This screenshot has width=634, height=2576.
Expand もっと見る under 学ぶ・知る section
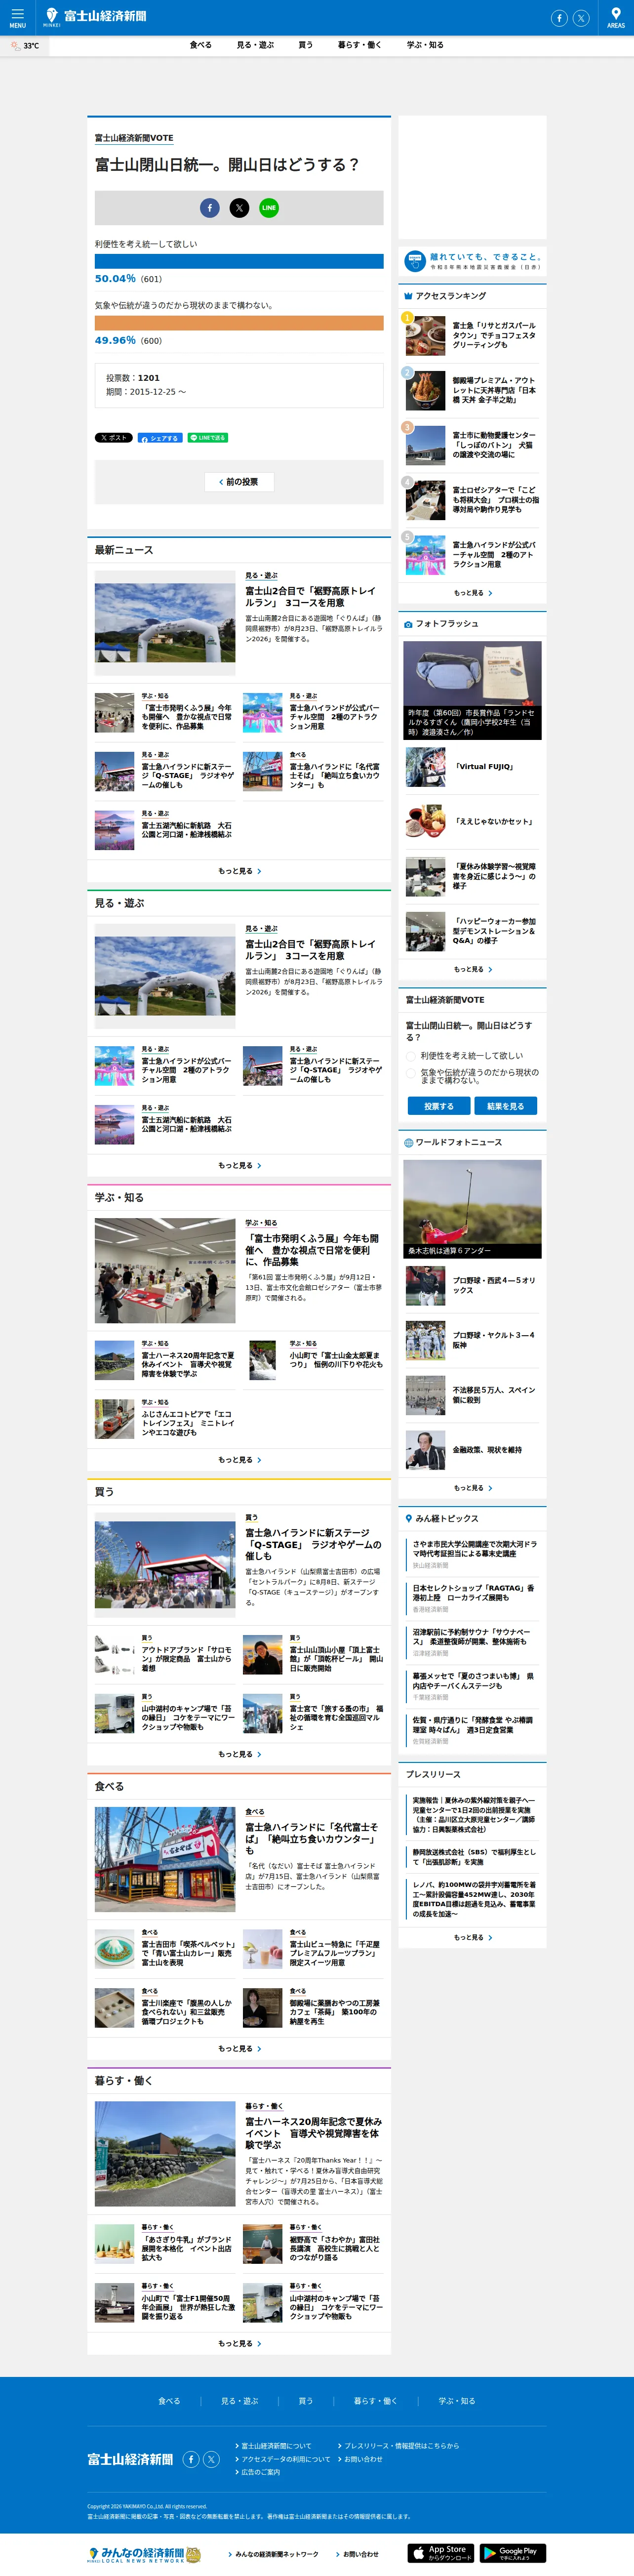tap(239, 1460)
